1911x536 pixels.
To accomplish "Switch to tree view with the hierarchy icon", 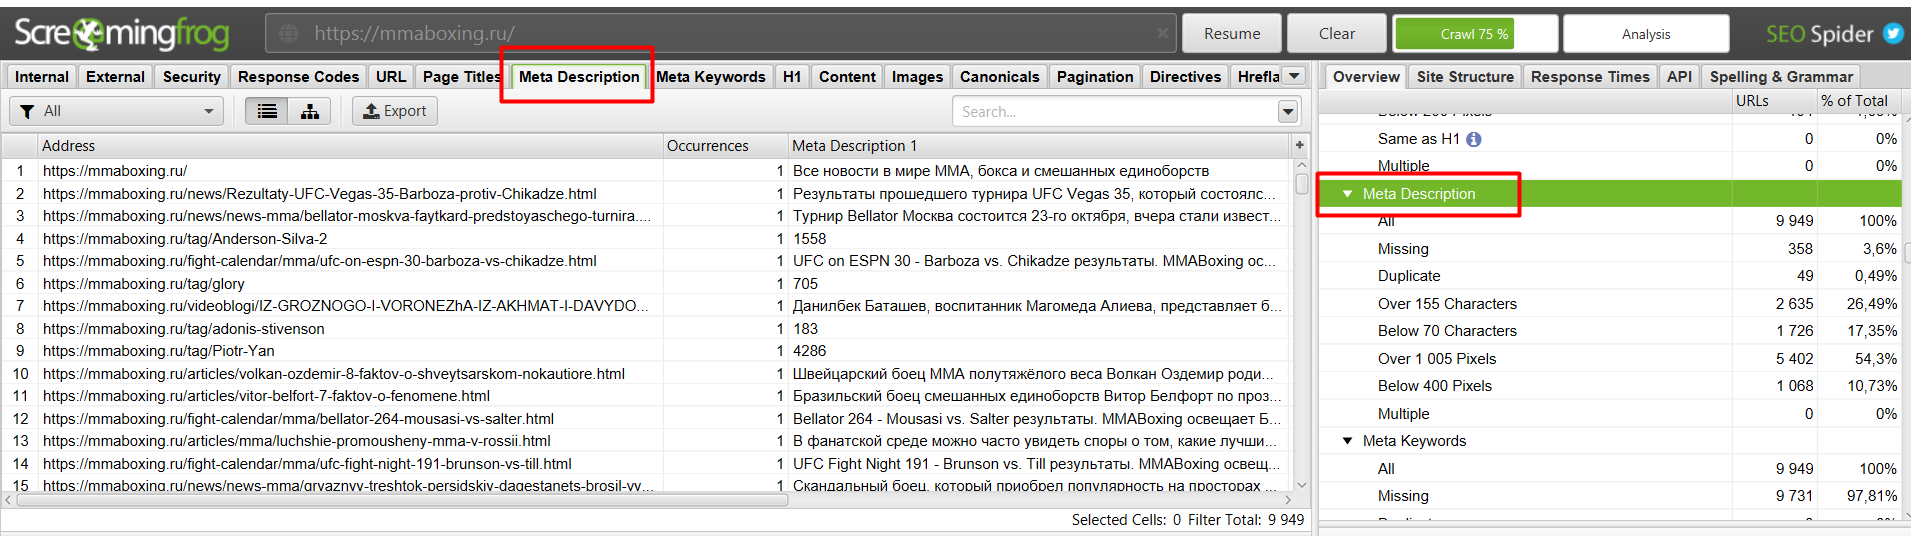I will click(x=310, y=111).
